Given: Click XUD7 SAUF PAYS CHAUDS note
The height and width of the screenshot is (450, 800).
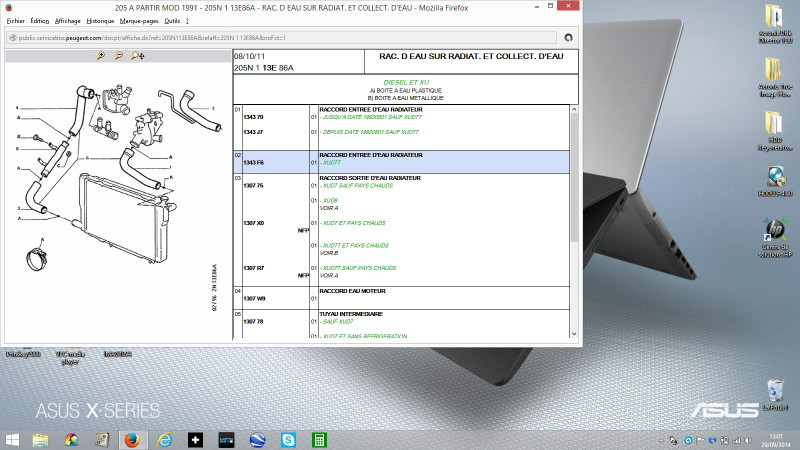Looking at the screenshot, I should click(x=357, y=186).
